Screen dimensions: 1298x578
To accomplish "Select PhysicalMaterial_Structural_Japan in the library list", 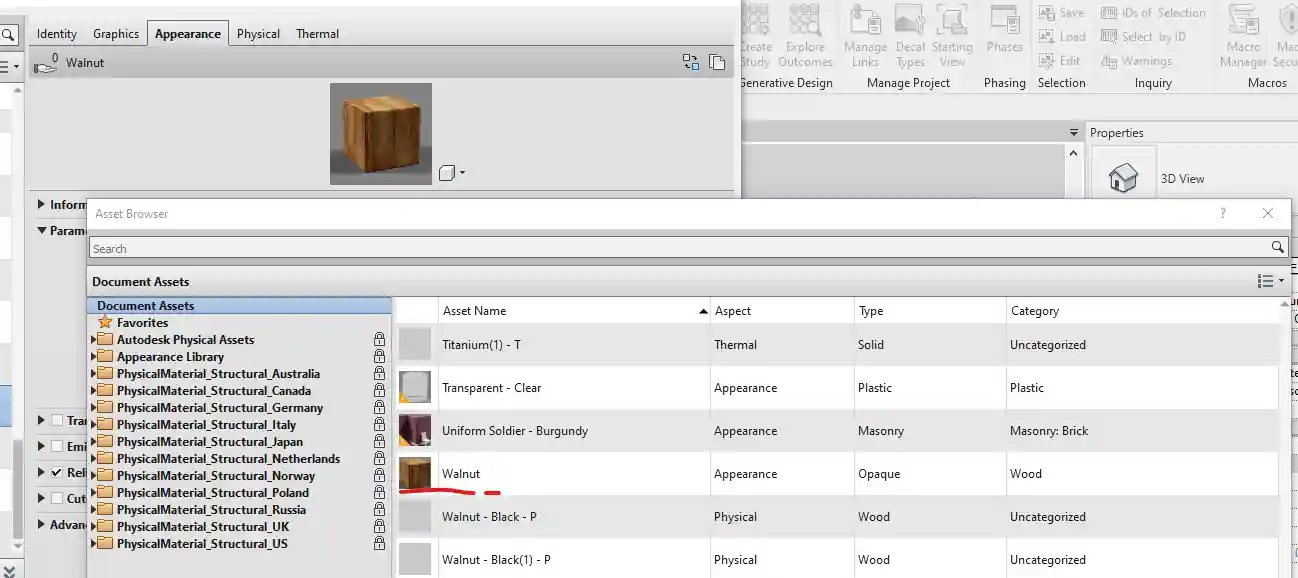I will tap(212, 441).
